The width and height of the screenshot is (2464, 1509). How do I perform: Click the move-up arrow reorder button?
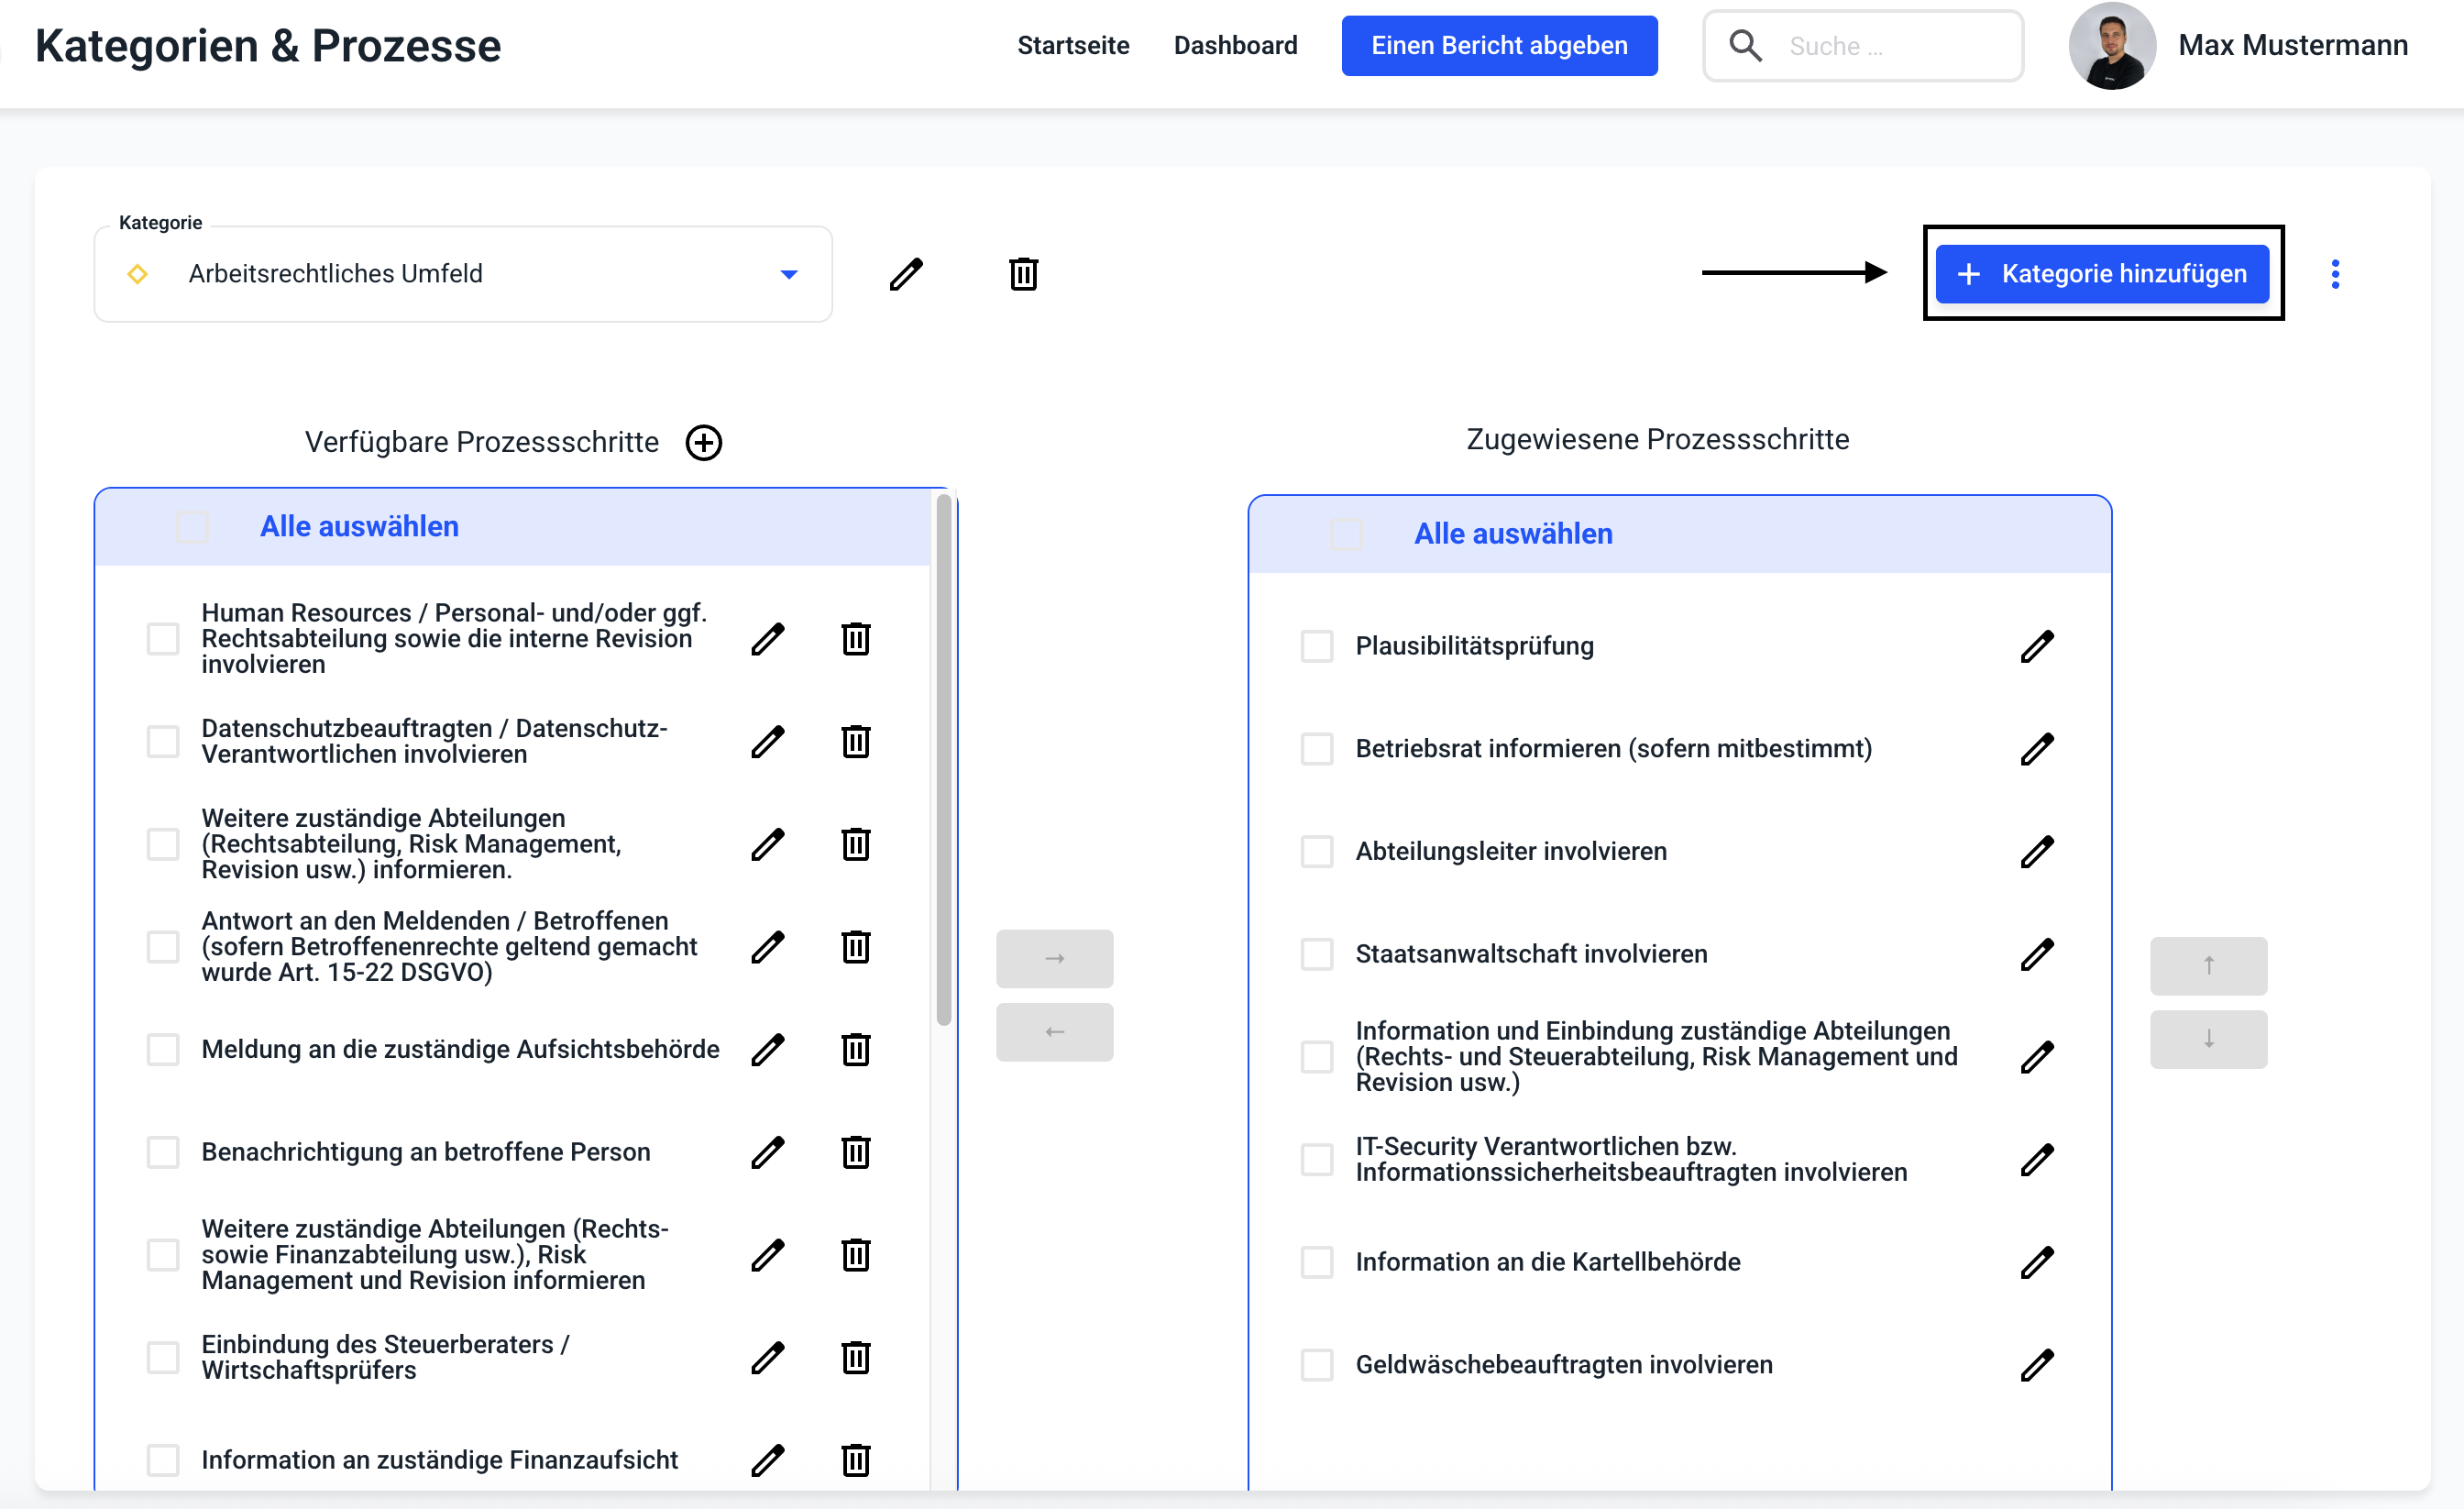[x=2208, y=965]
